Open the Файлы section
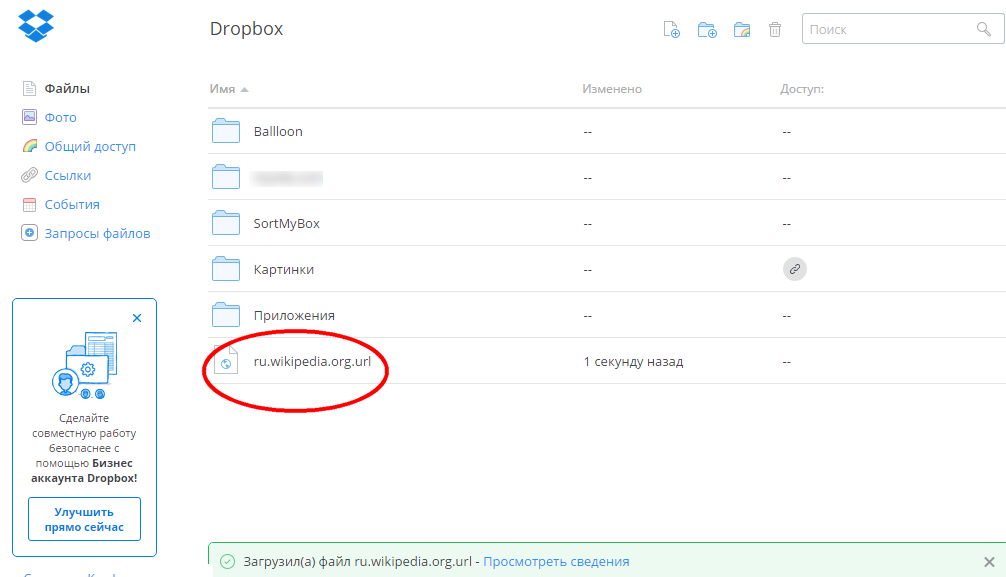Image resolution: width=1006 pixels, height=577 pixels. click(x=67, y=89)
